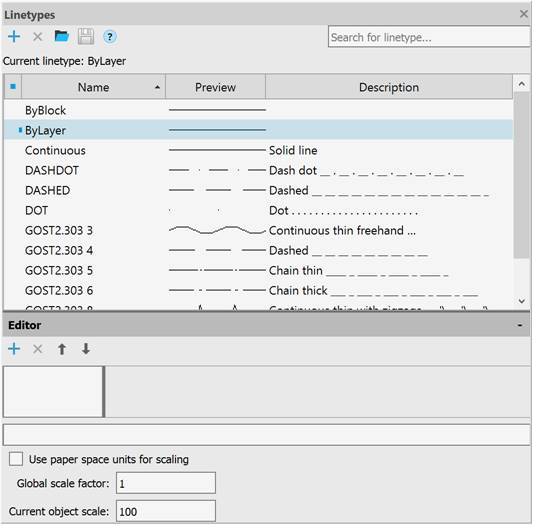
Task: Open the help question mark icon
Action: click(x=109, y=37)
